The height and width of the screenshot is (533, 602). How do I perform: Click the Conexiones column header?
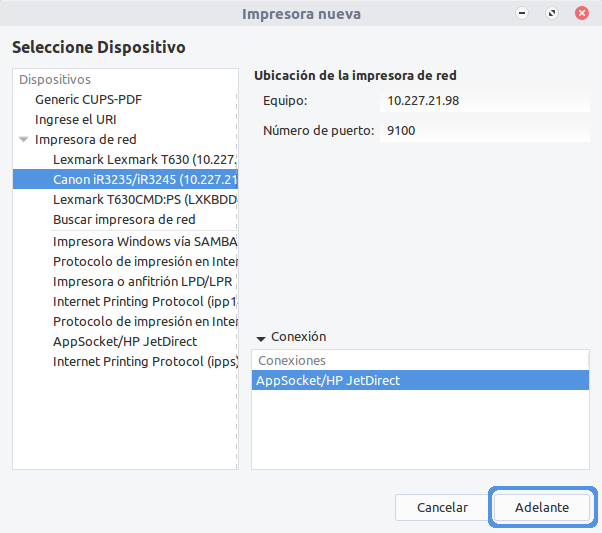point(420,361)
